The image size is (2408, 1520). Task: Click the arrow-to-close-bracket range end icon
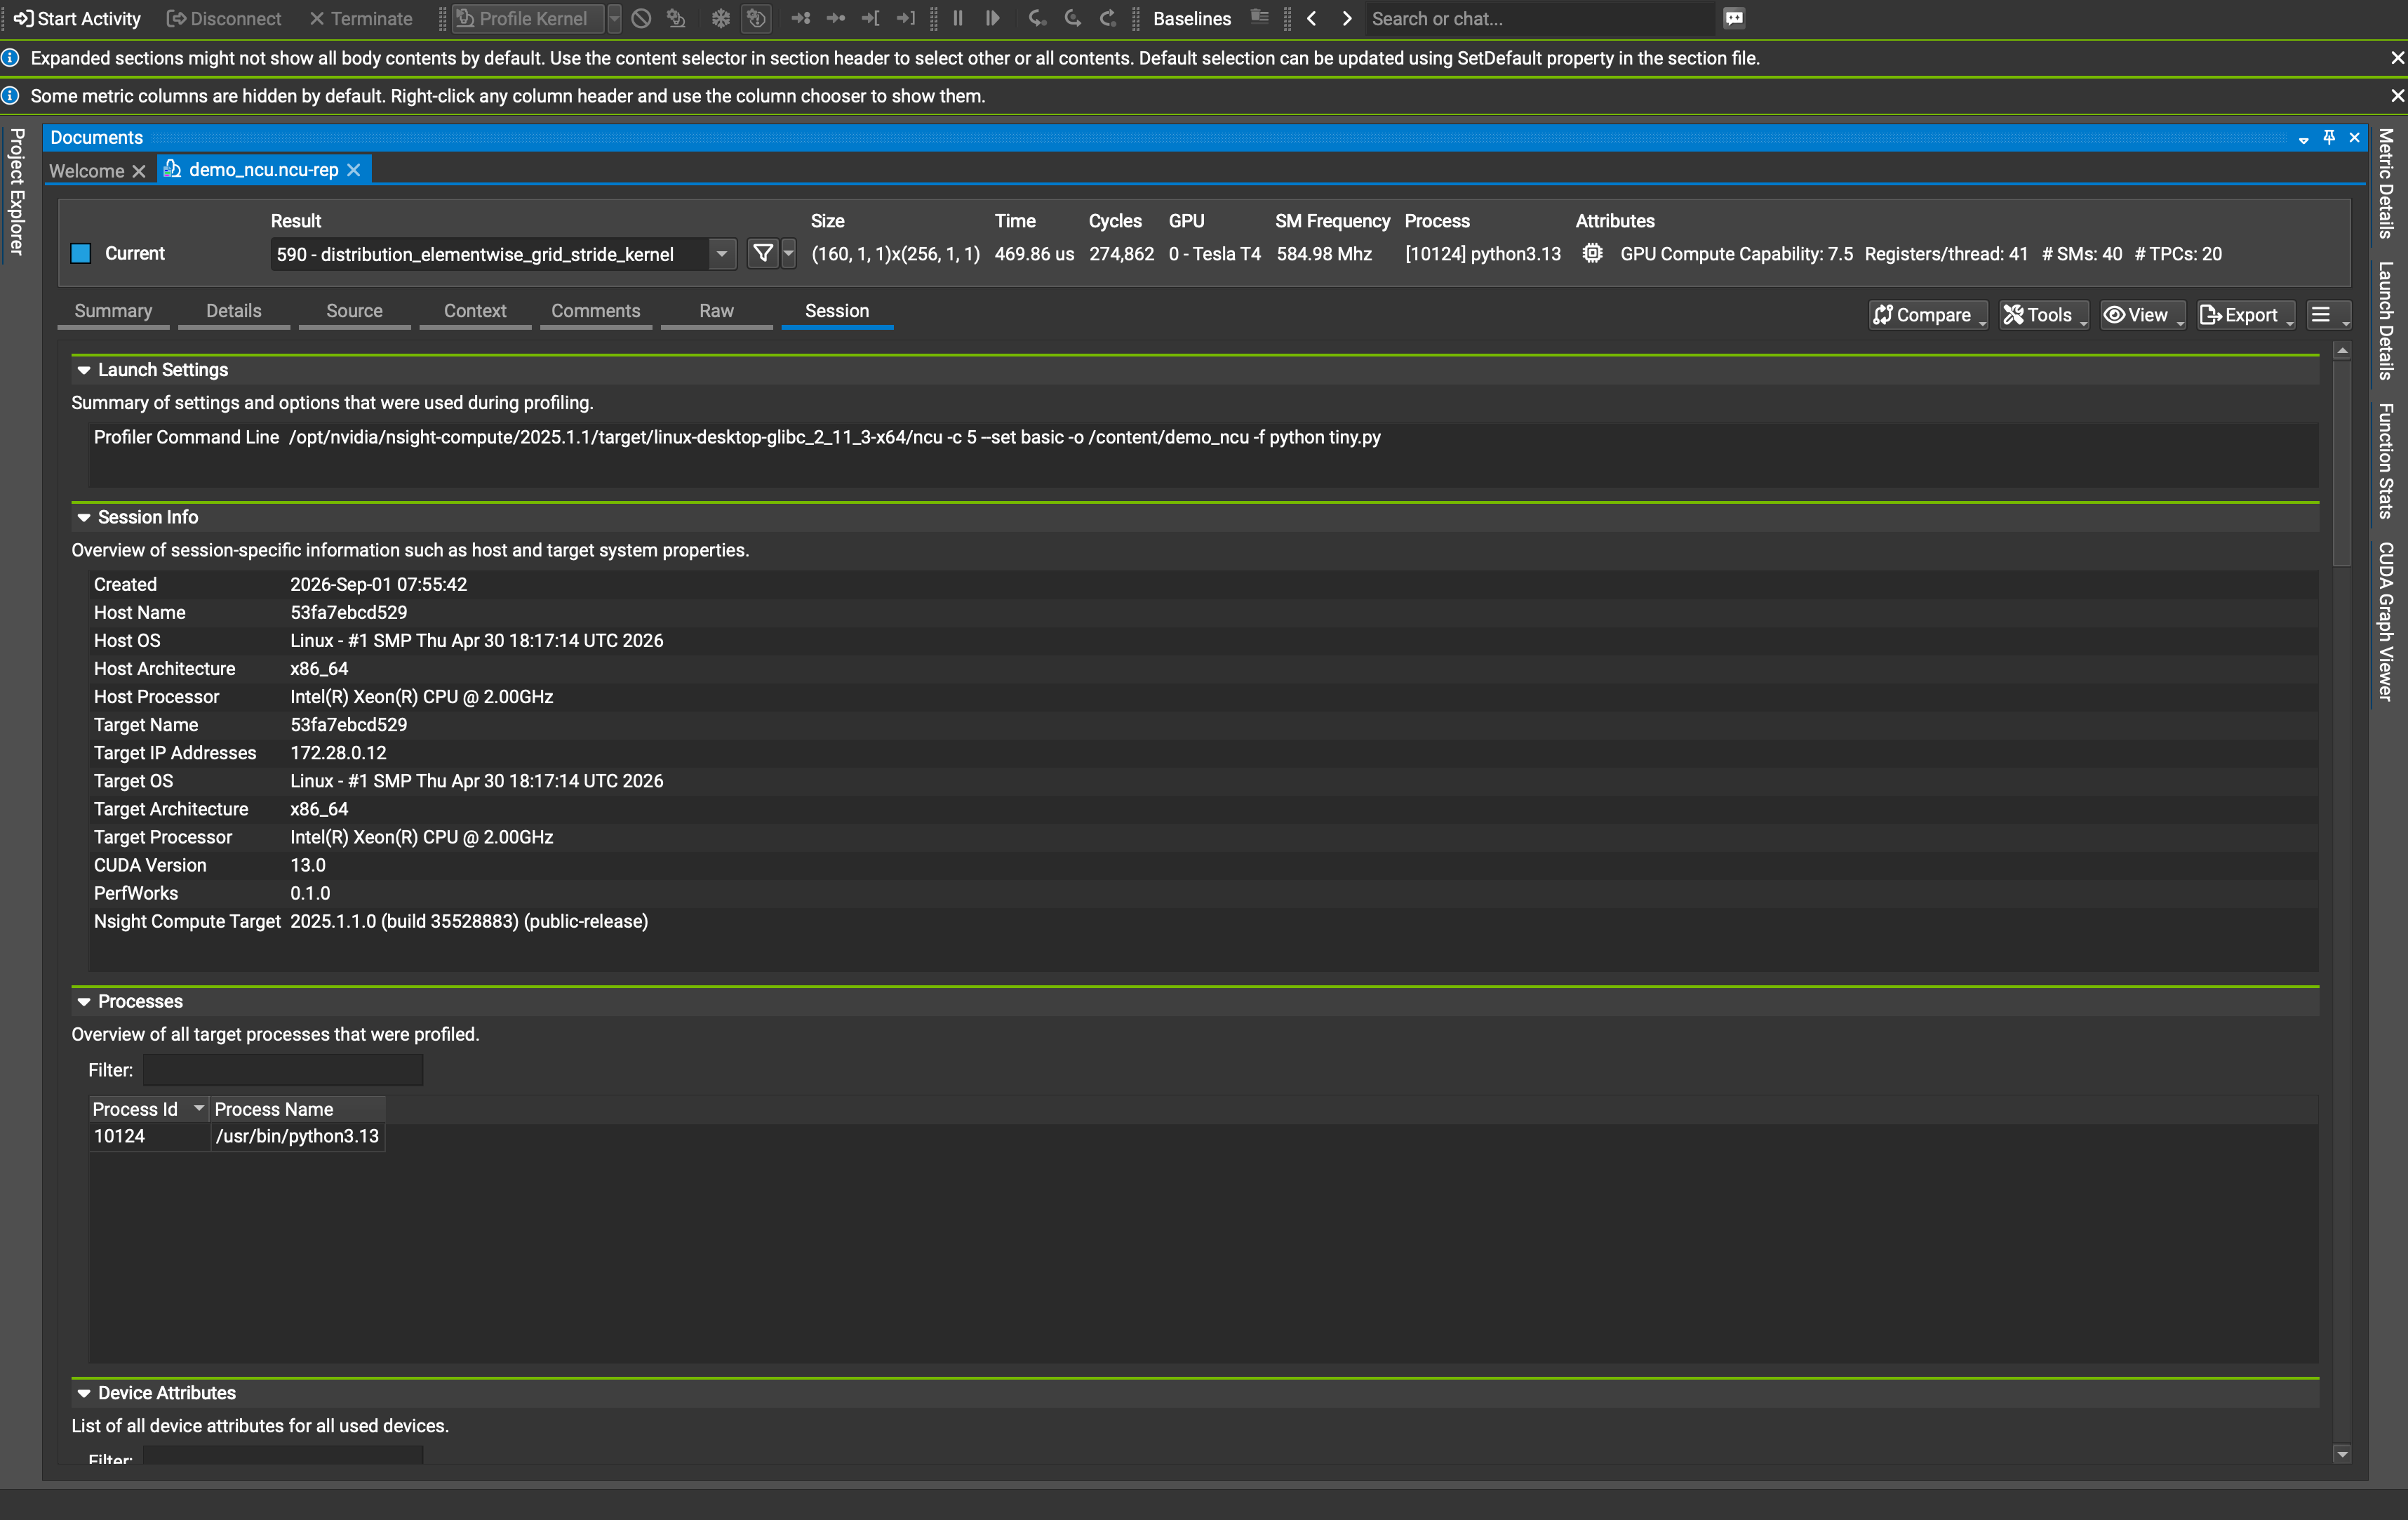[x=906, y=18]
